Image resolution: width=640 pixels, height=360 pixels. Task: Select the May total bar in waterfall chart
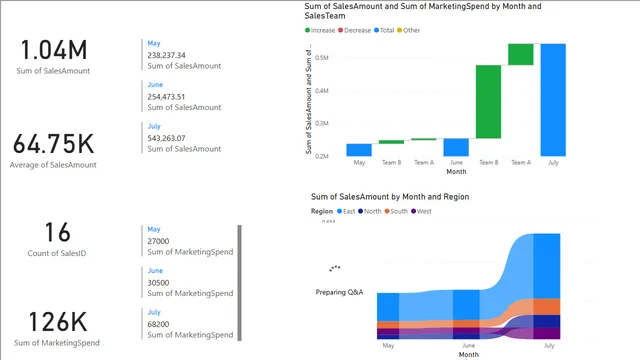(359, 150)
